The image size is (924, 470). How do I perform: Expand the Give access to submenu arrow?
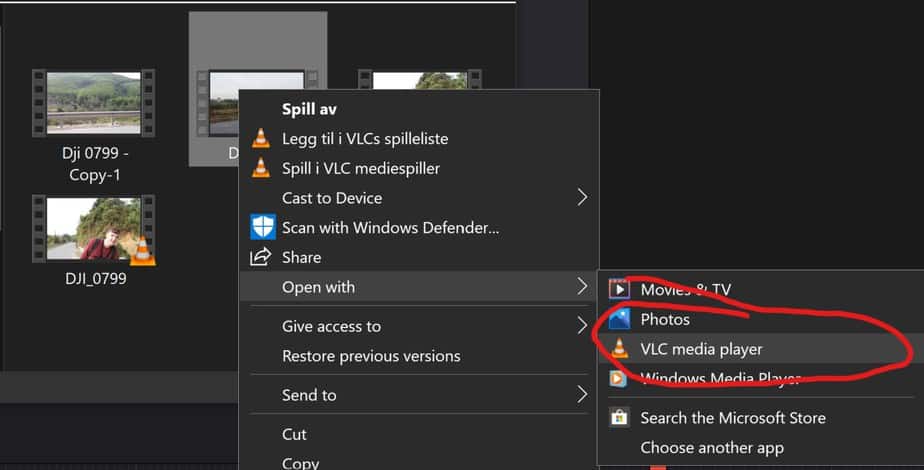[x=582, y=326]
